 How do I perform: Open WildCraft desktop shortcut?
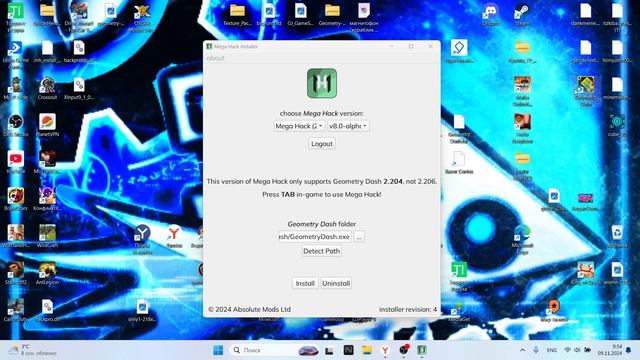(47, 236)
